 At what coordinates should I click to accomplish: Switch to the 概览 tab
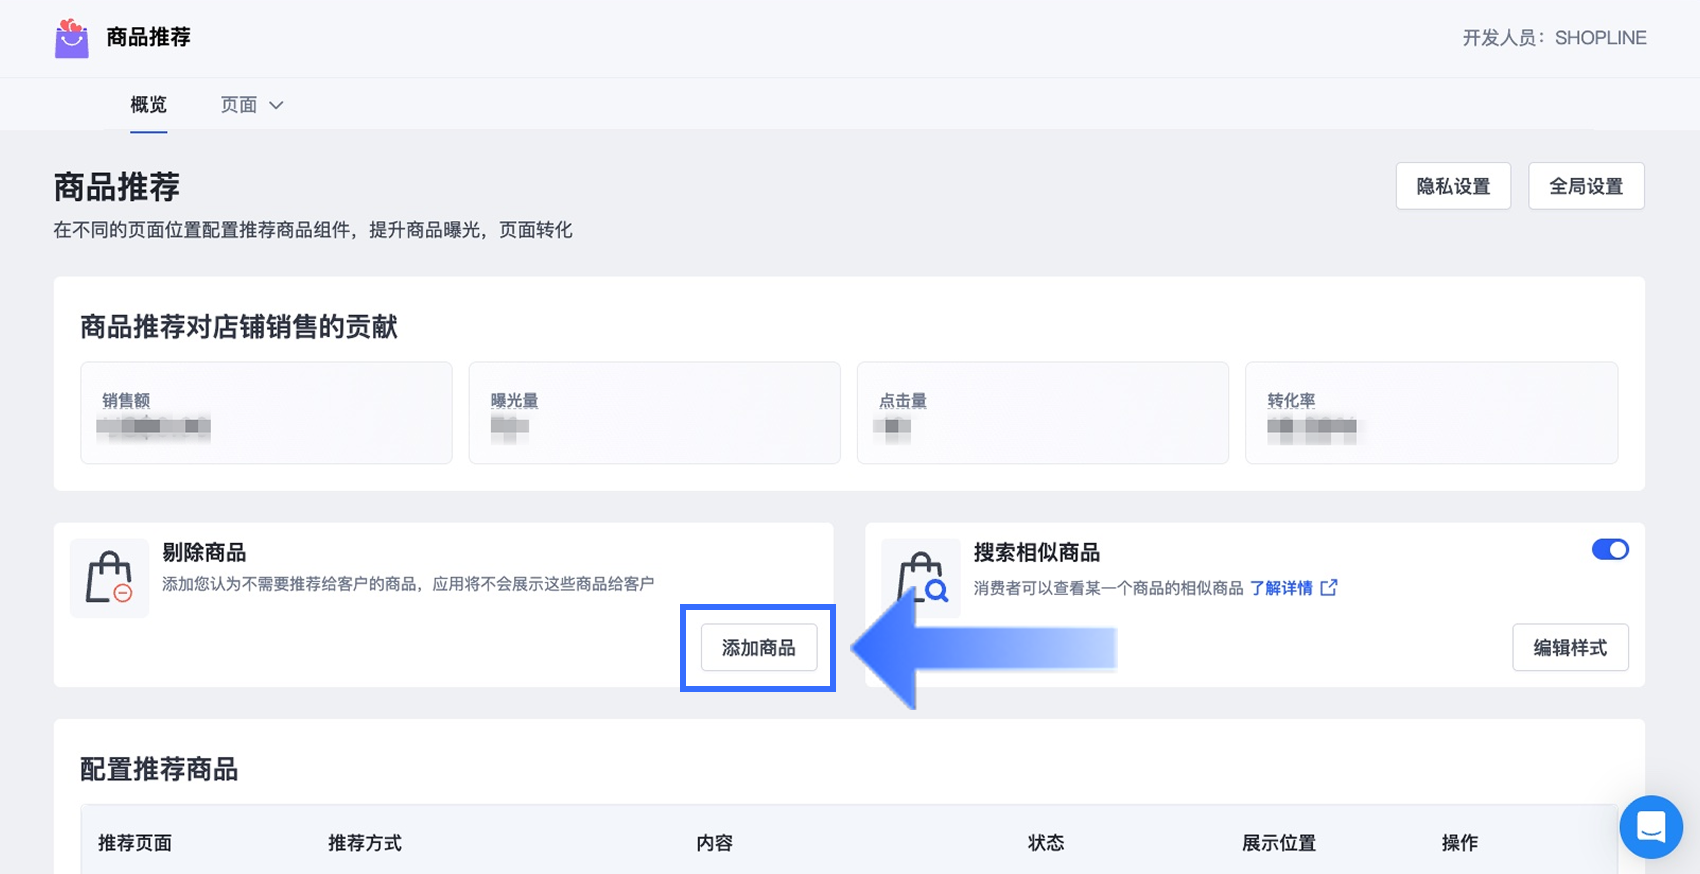point(148,105)
